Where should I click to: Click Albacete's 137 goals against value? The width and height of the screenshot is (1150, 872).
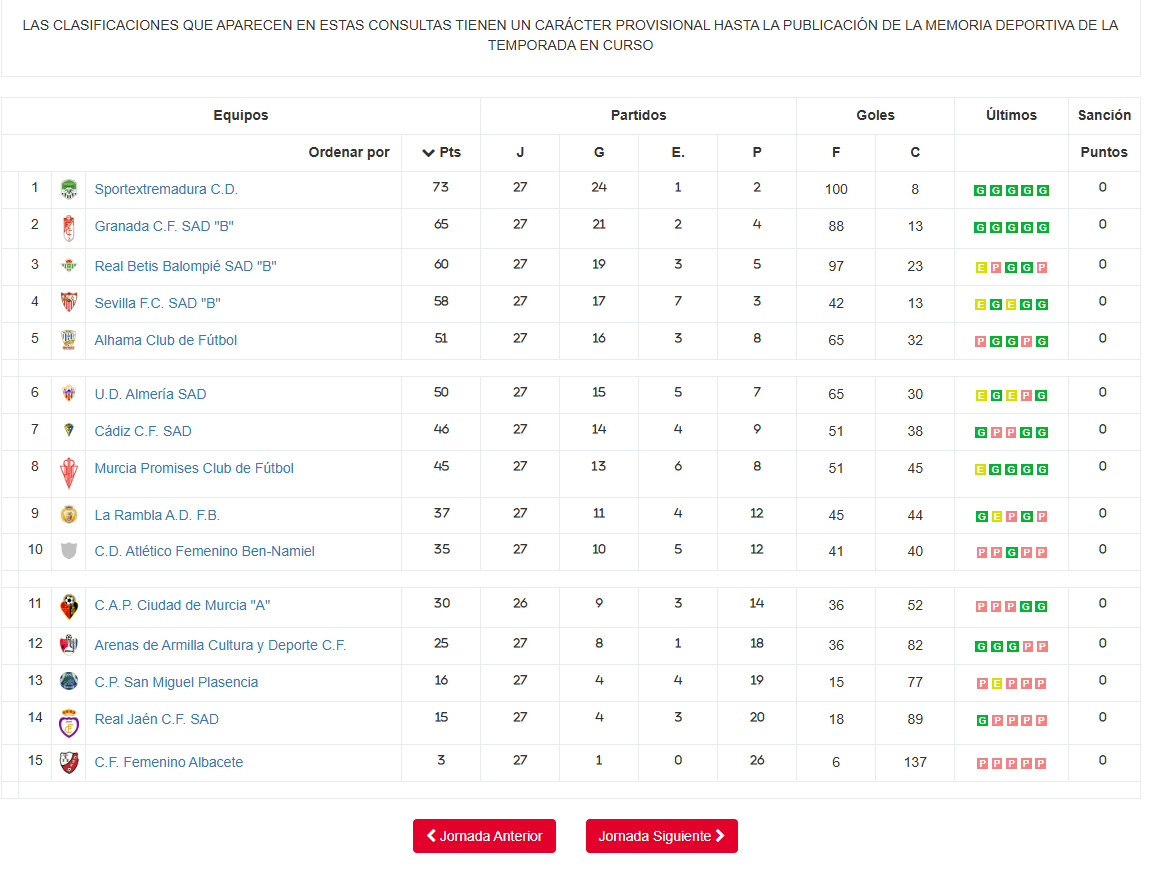click(915, 762)
